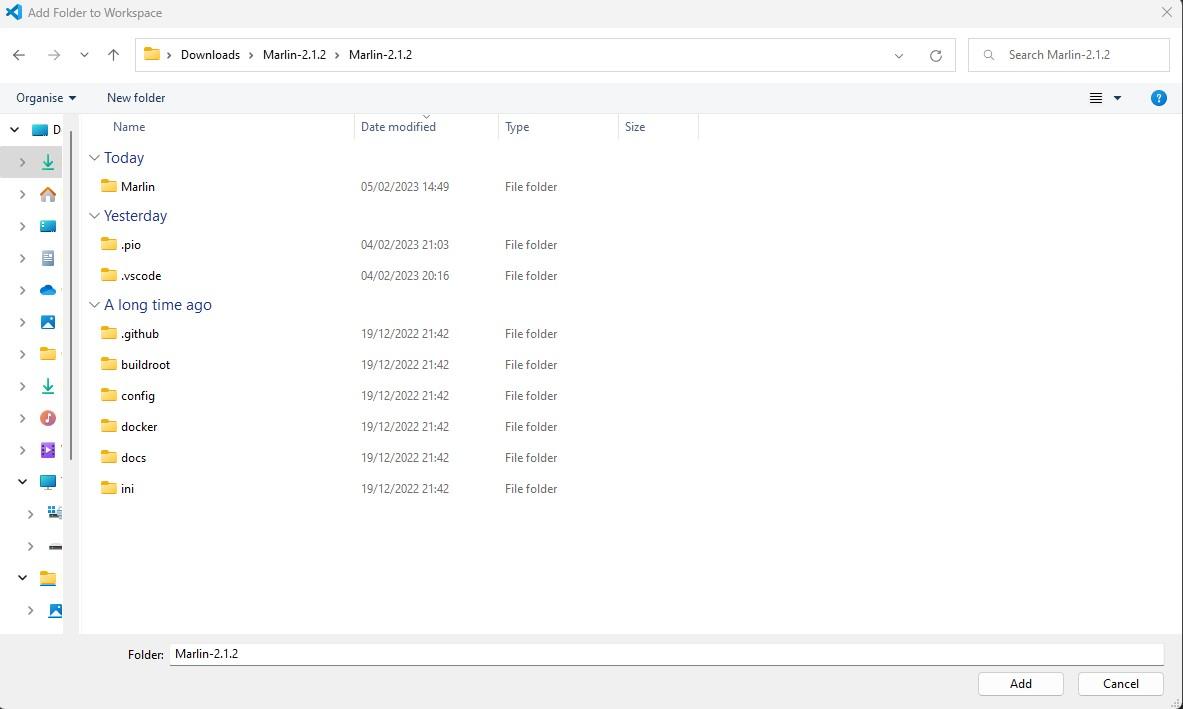Open the .vscode folder

pyautogui.click(x=141, y=275)
